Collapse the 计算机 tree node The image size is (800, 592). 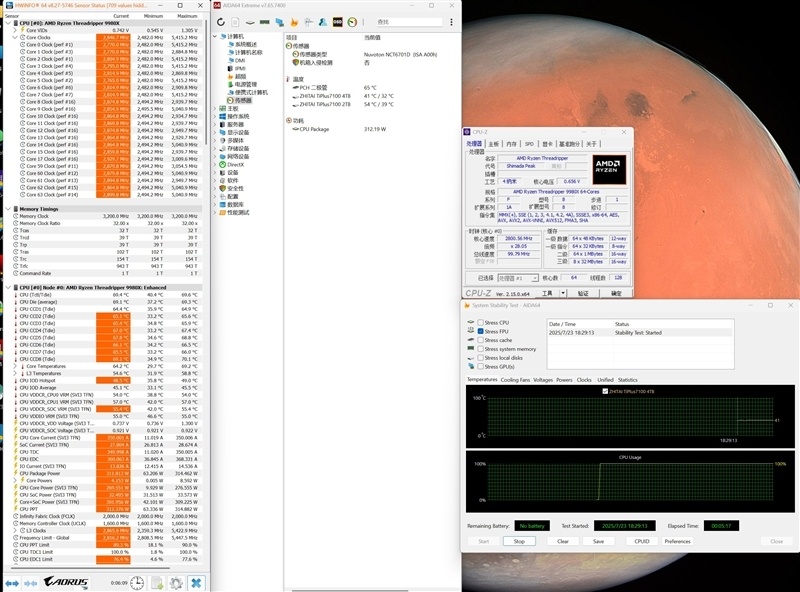pos(216,36)
